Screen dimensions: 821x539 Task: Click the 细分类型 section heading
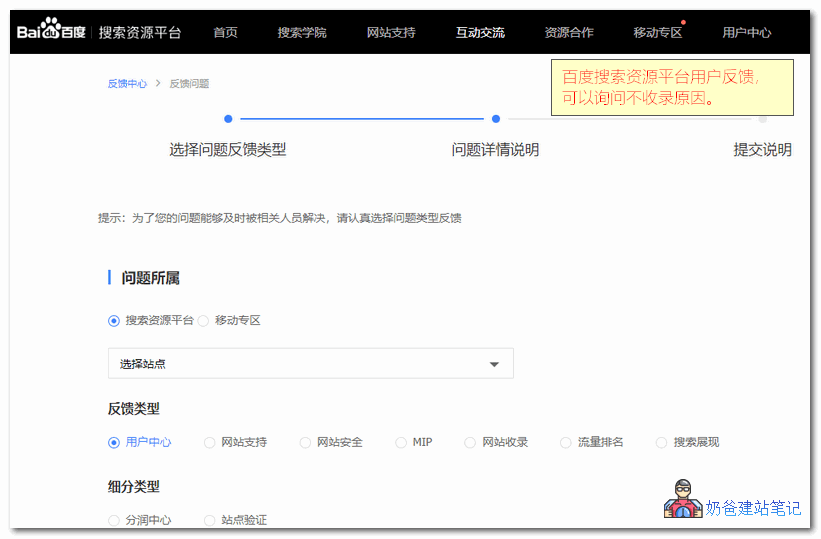(134, 487)
